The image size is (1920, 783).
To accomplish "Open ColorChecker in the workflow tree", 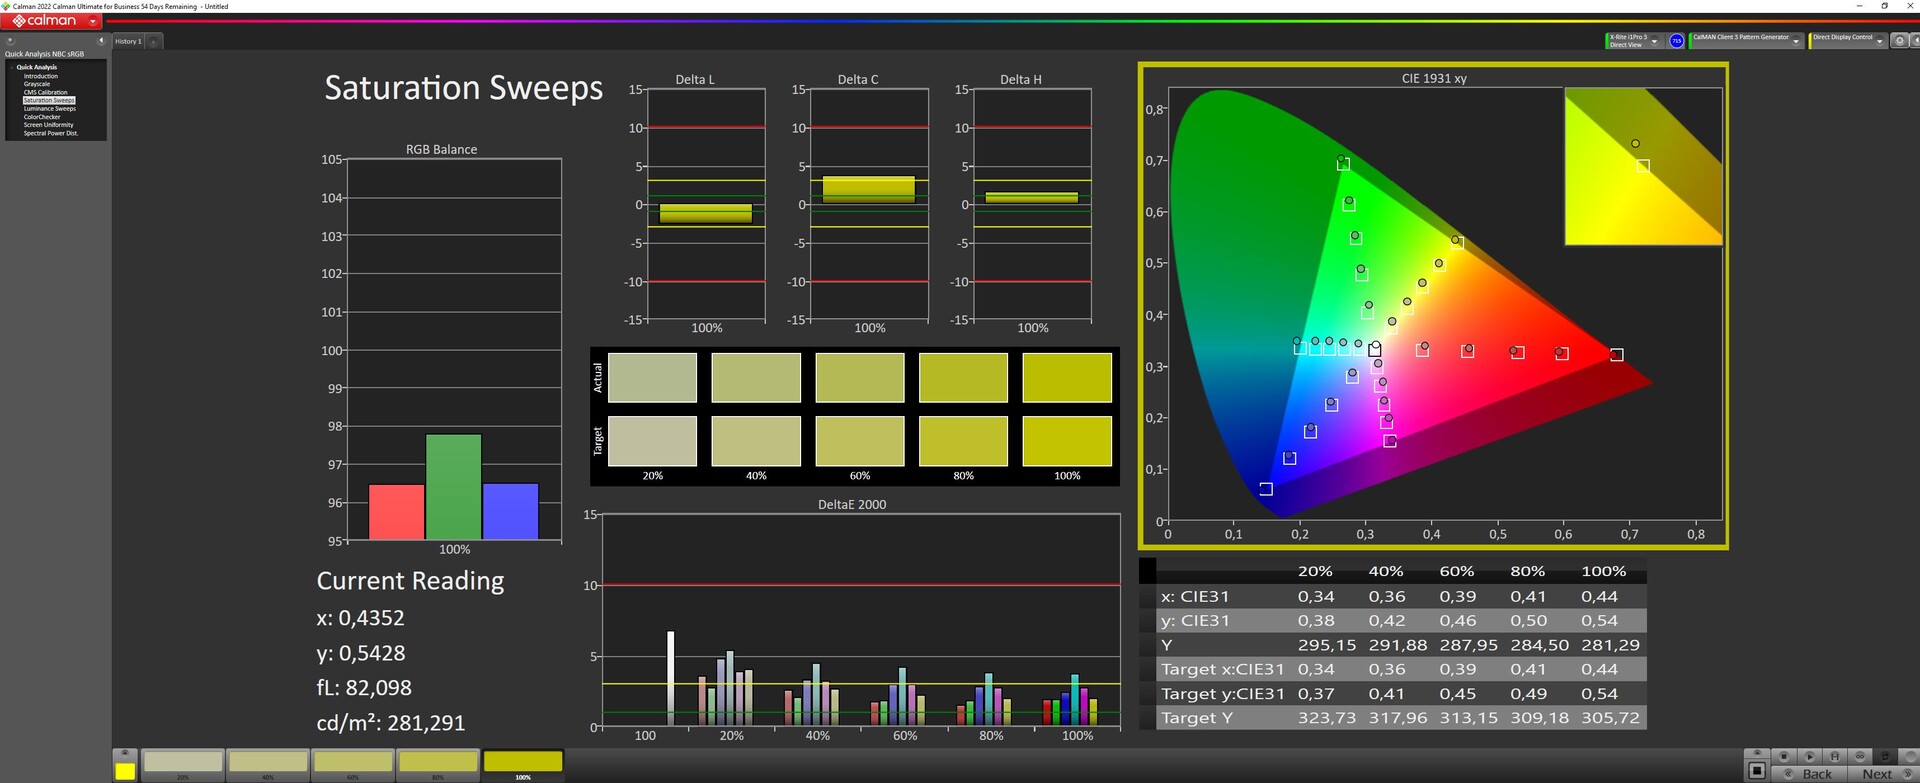I will coord(42,117).
